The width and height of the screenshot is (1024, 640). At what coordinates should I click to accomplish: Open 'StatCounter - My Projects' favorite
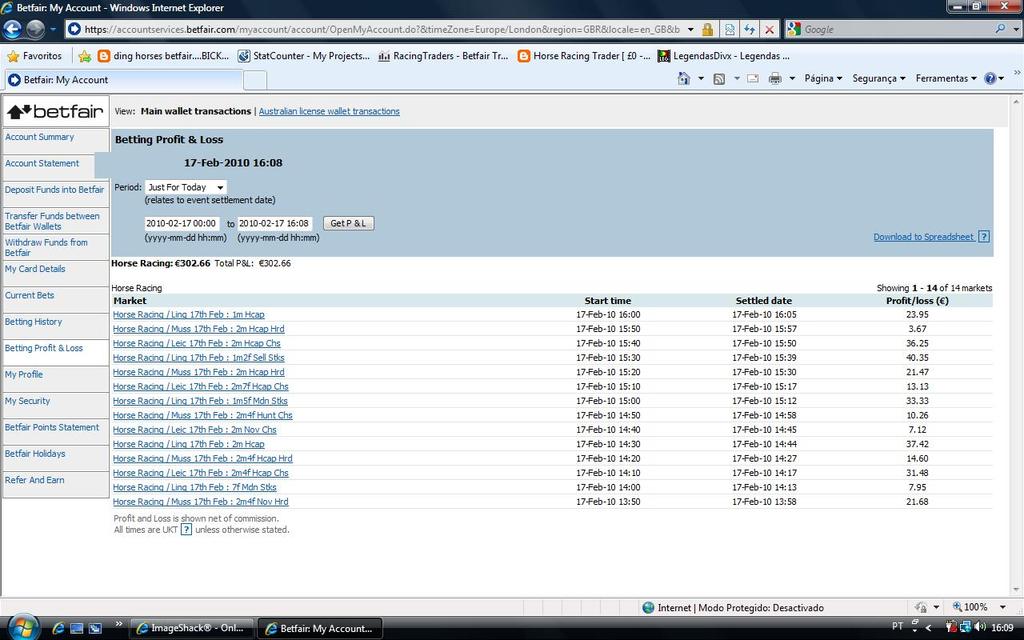(x=304, y=56)
